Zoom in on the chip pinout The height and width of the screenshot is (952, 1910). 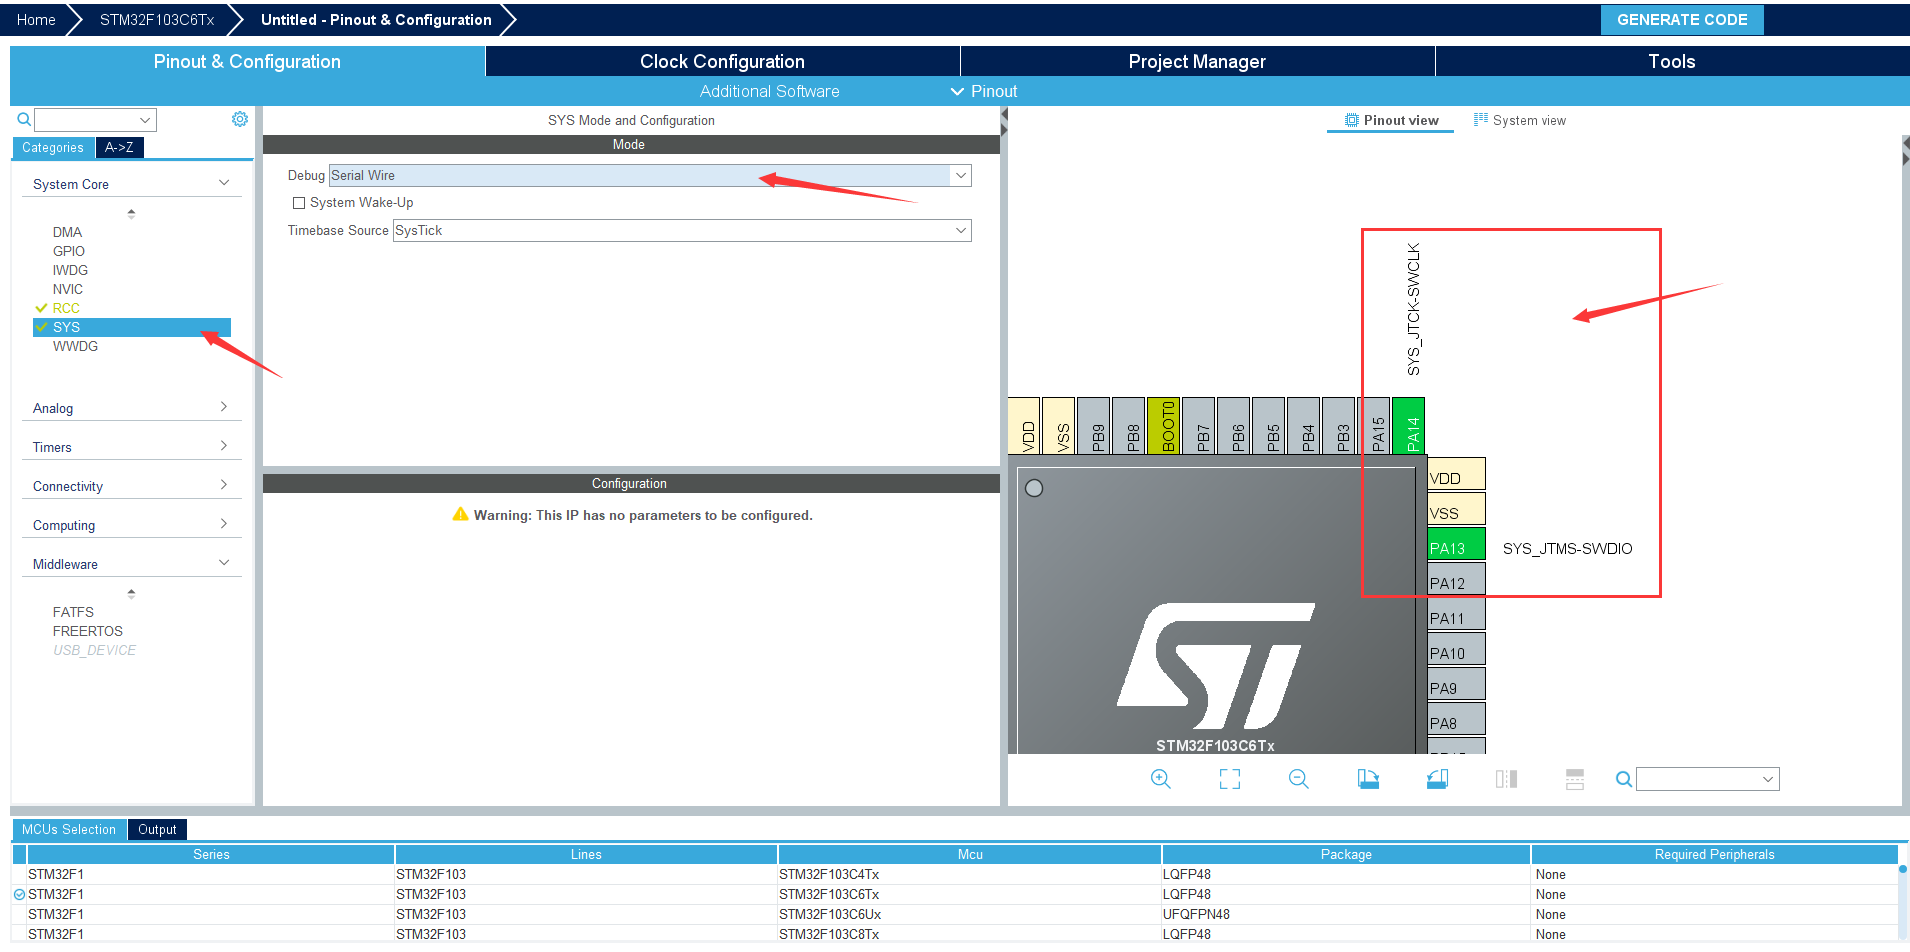point(1160,779)
